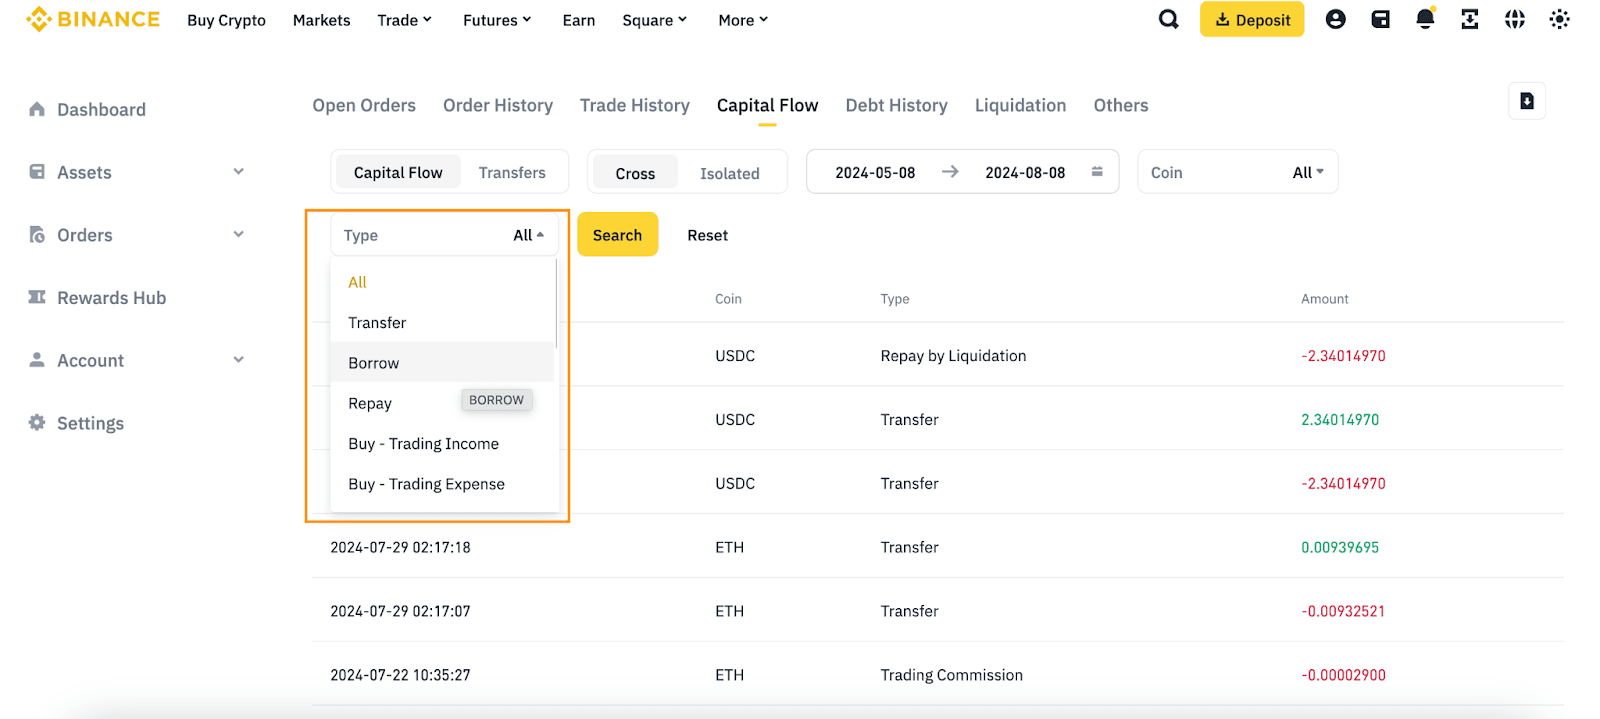Image resolution: width=1600 pixels, height=719 pixels.
Task: Open the Rewards Hub sidebar item
Action: tap(111, 297)
